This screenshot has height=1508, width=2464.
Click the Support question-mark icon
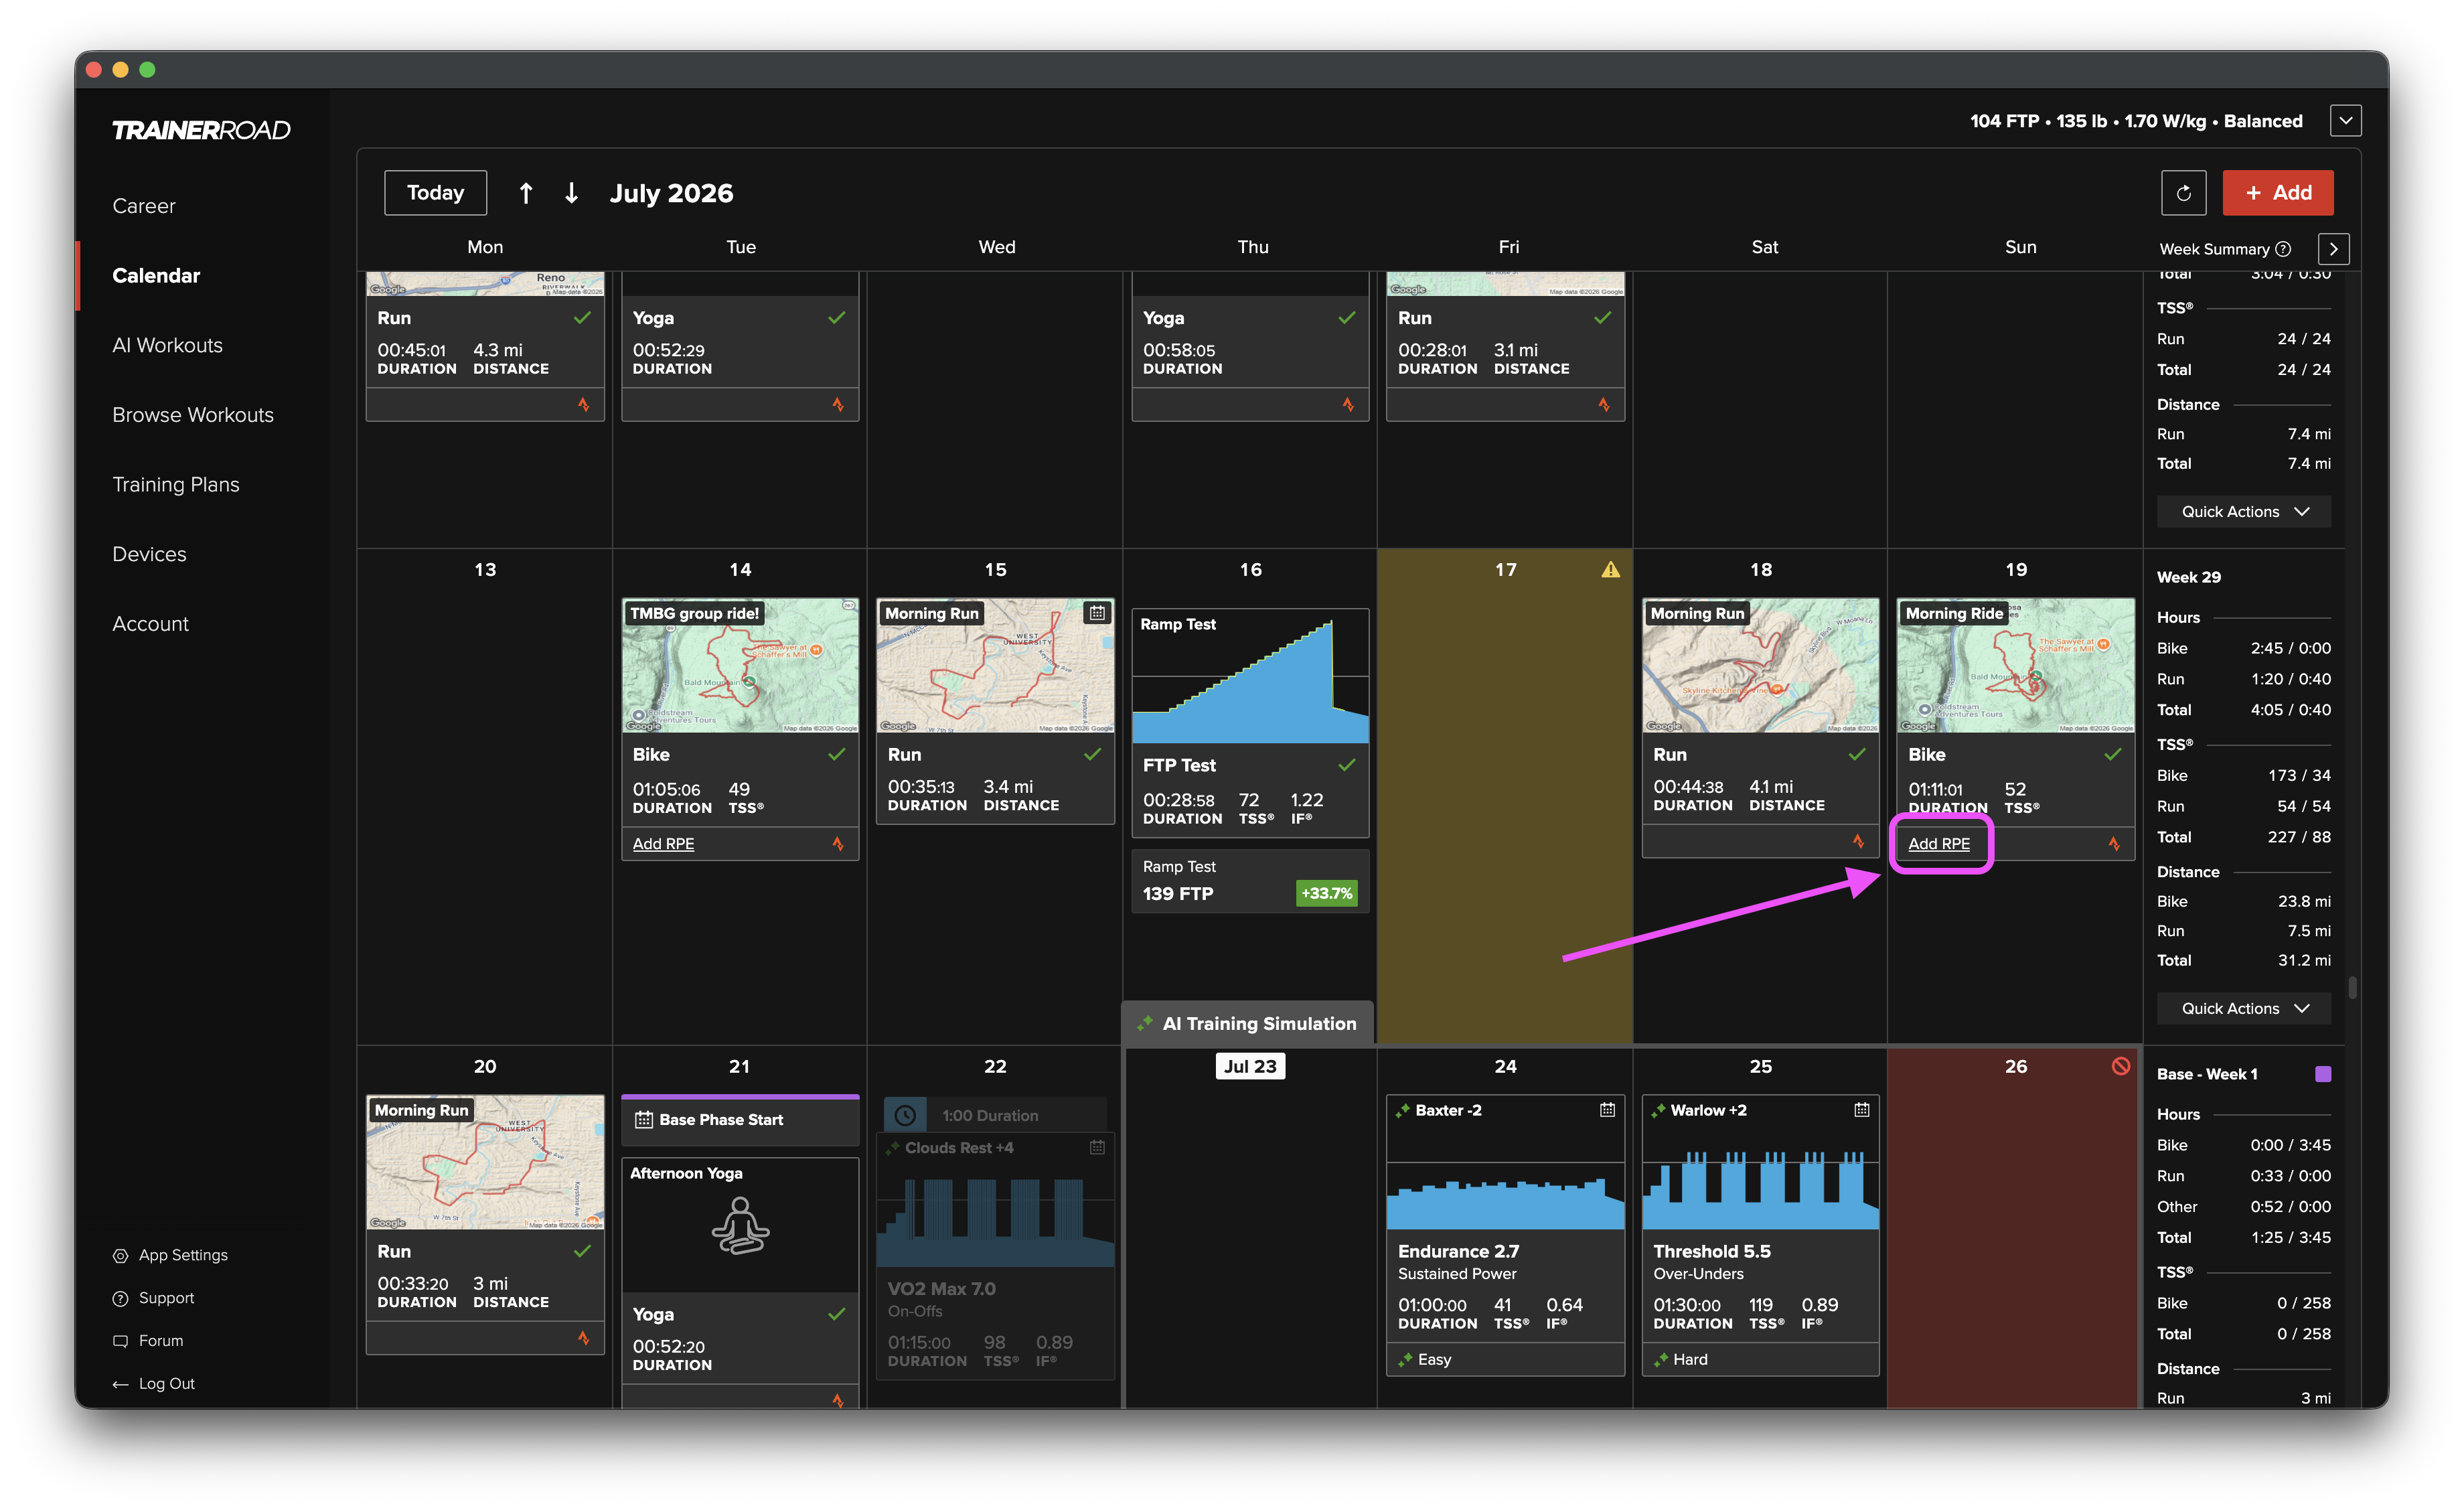(x=121, y=1299)
